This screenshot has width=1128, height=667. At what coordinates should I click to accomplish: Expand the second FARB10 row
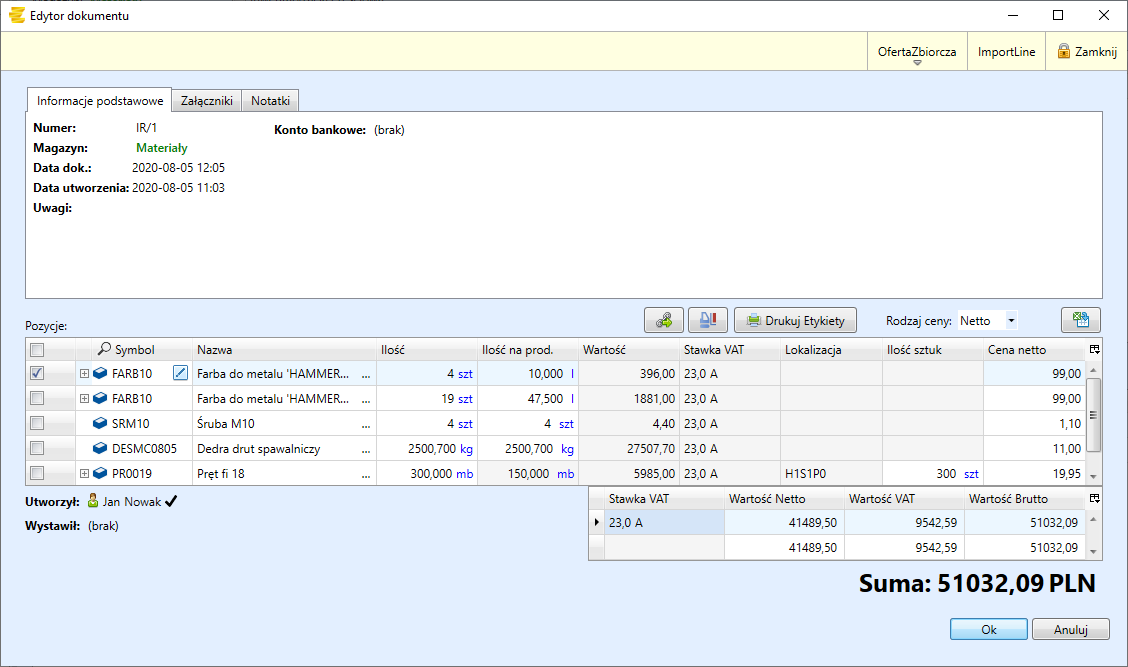(84, 399)
